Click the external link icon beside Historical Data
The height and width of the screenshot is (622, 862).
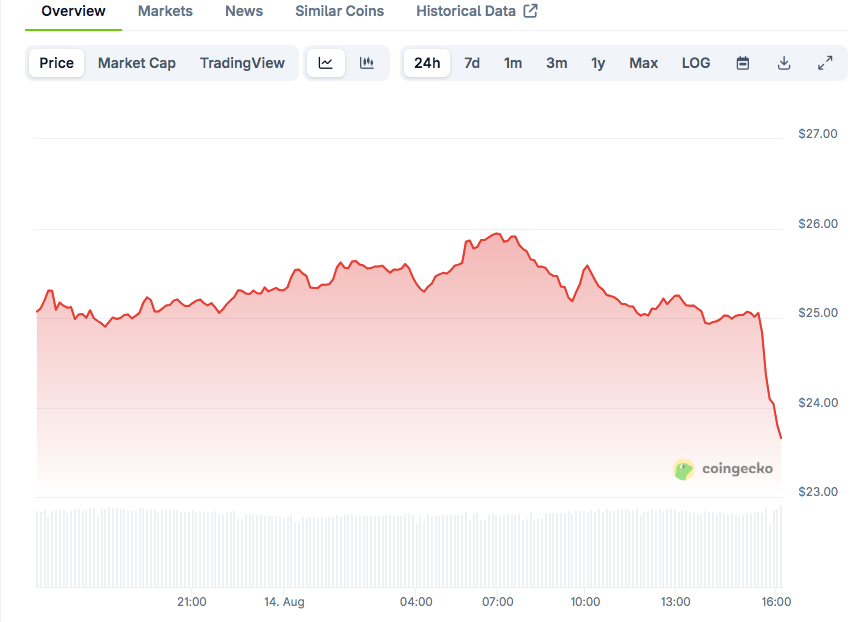[531, 11]
